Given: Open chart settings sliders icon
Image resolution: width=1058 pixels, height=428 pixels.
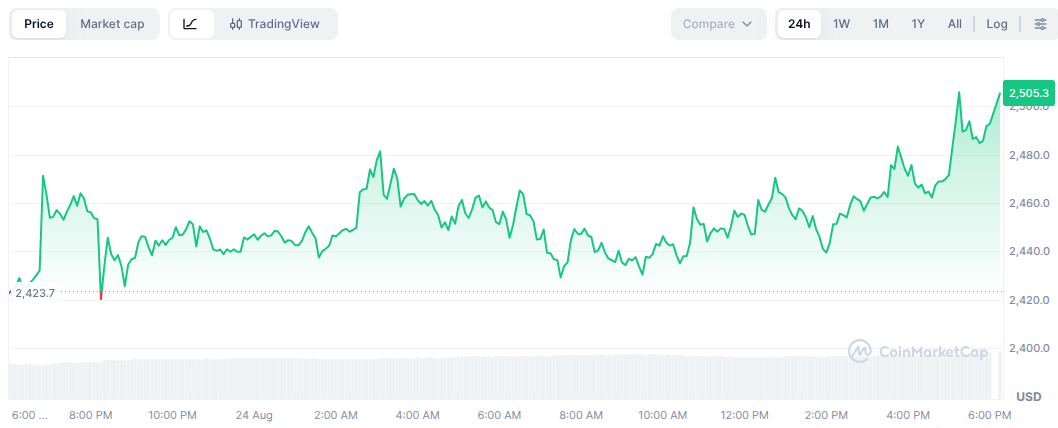Looking at the screenshot, I should (x=1040, y=24).
